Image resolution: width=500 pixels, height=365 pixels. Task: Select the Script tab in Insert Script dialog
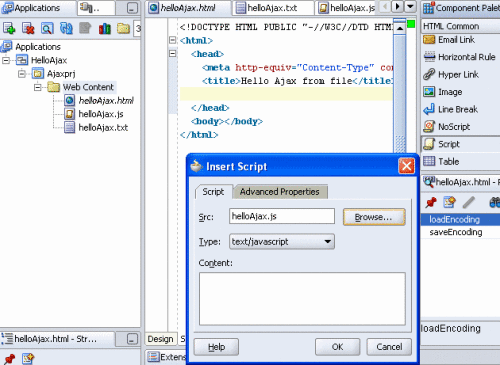pos(213,192)
